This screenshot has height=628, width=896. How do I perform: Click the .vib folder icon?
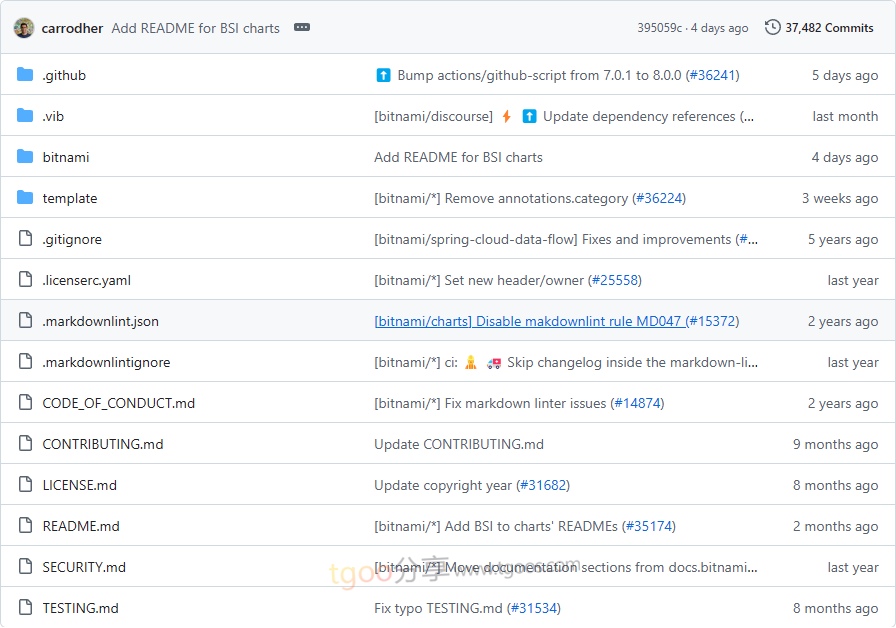pyautogui.click(x=25, y=116)
